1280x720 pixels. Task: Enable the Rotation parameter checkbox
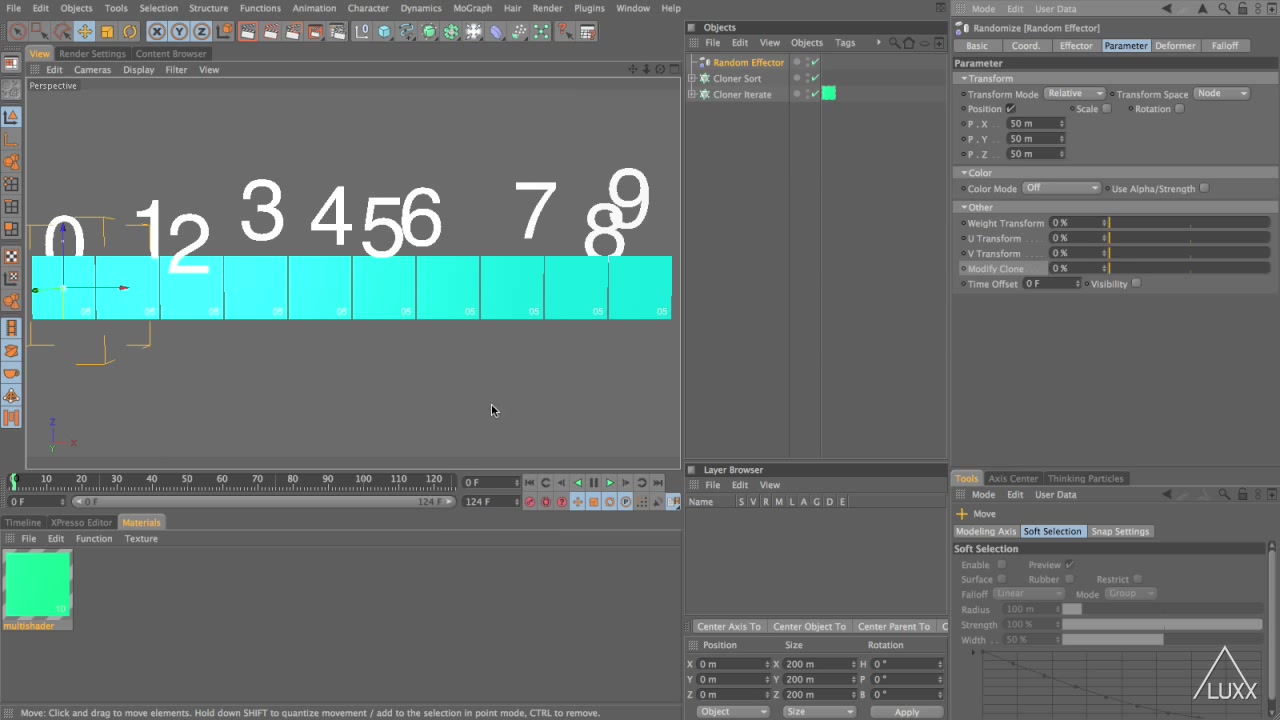[1179, 108]
